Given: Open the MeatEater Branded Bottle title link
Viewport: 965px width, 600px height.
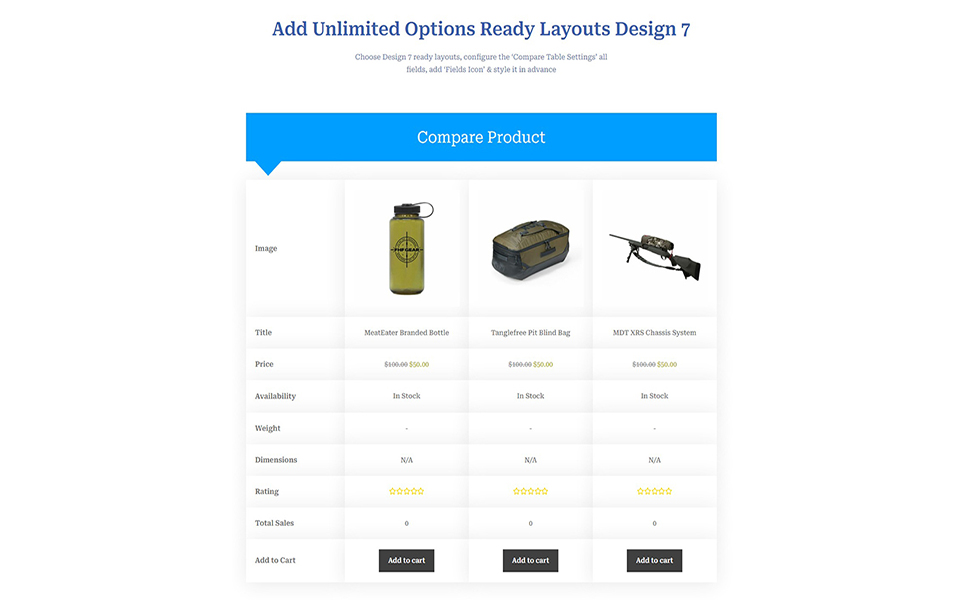Looking at the screenshot, I should [406, 333].
